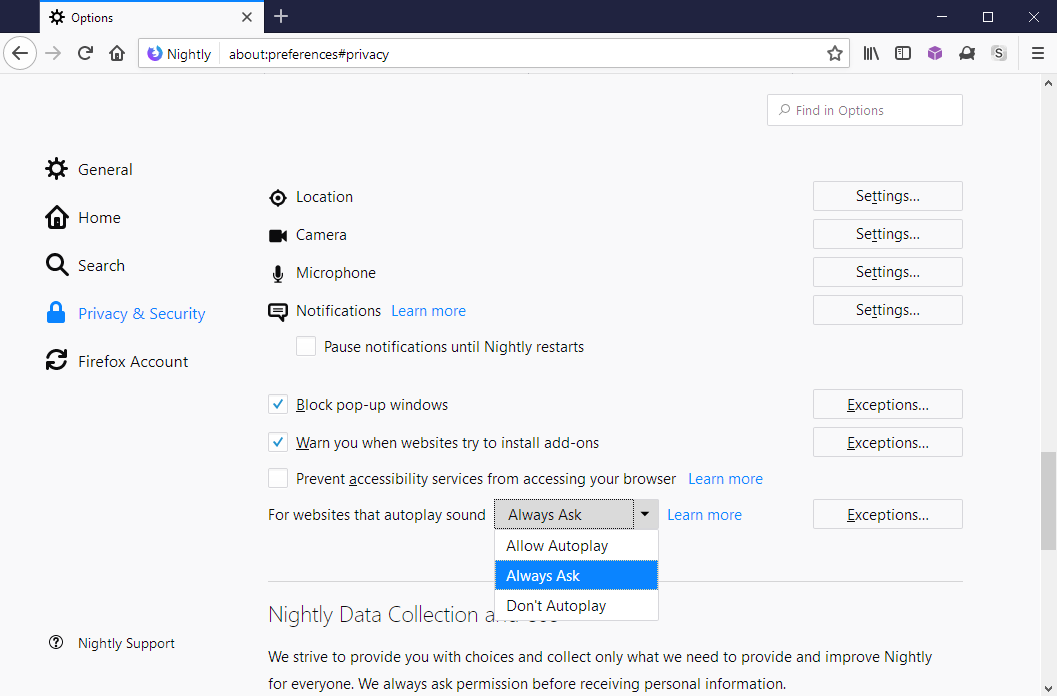Click the address bar URL
The height and width of the screenshot is (696, 1057).
tap(309, 54)
